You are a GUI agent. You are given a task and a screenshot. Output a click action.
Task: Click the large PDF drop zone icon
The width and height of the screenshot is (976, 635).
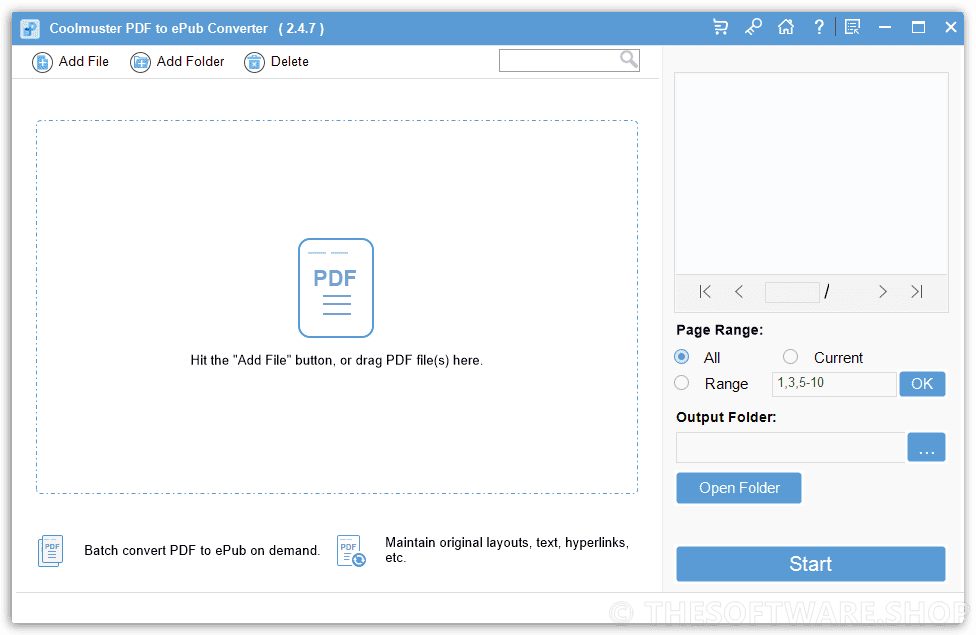336,288
